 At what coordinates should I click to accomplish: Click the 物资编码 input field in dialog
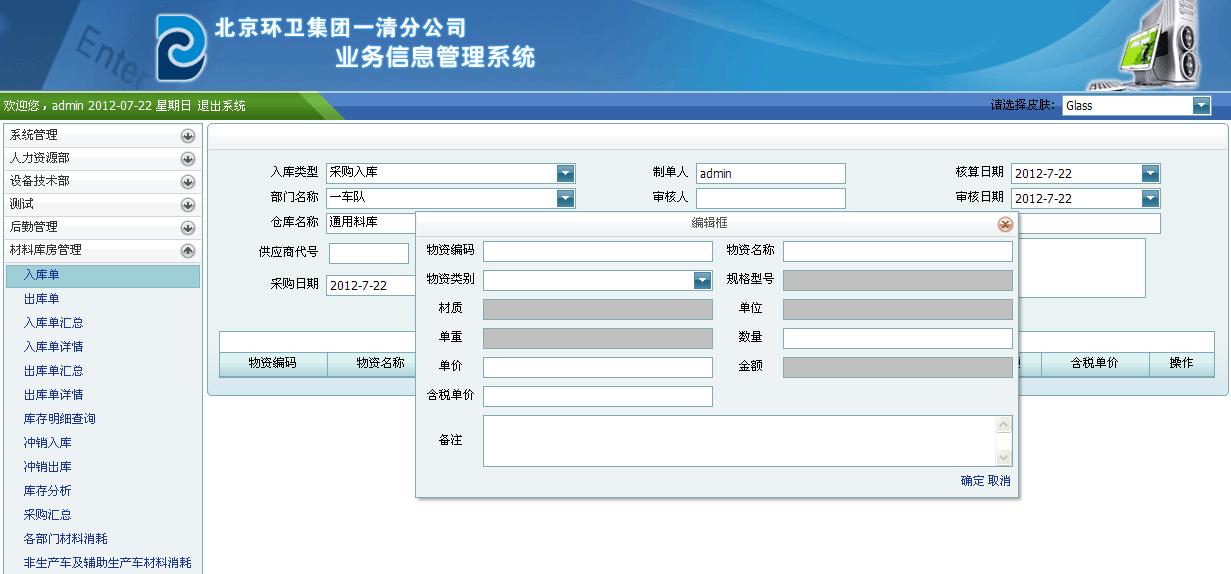597,251
